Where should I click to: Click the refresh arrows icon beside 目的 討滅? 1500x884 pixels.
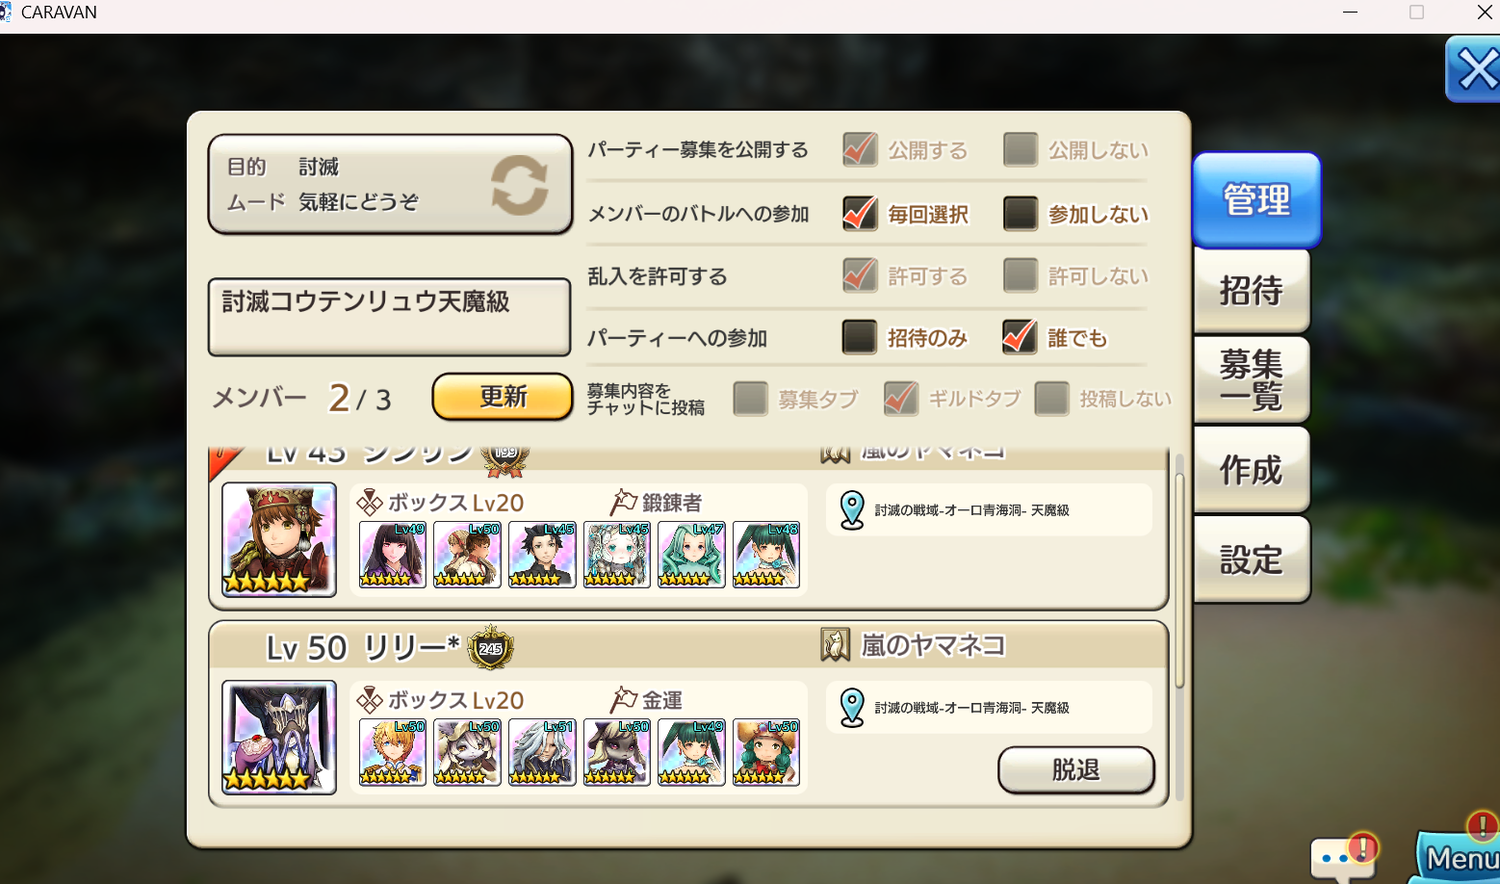pyautogui.click(x=519, y=185)
